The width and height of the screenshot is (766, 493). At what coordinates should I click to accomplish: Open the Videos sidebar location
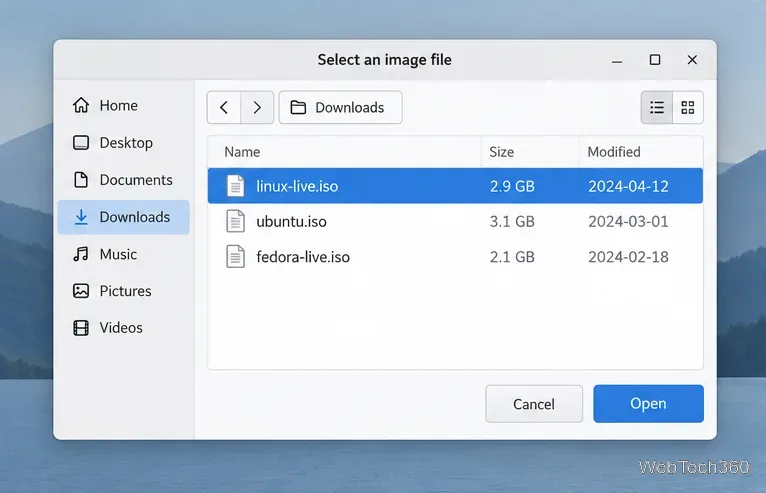point(124,327)
